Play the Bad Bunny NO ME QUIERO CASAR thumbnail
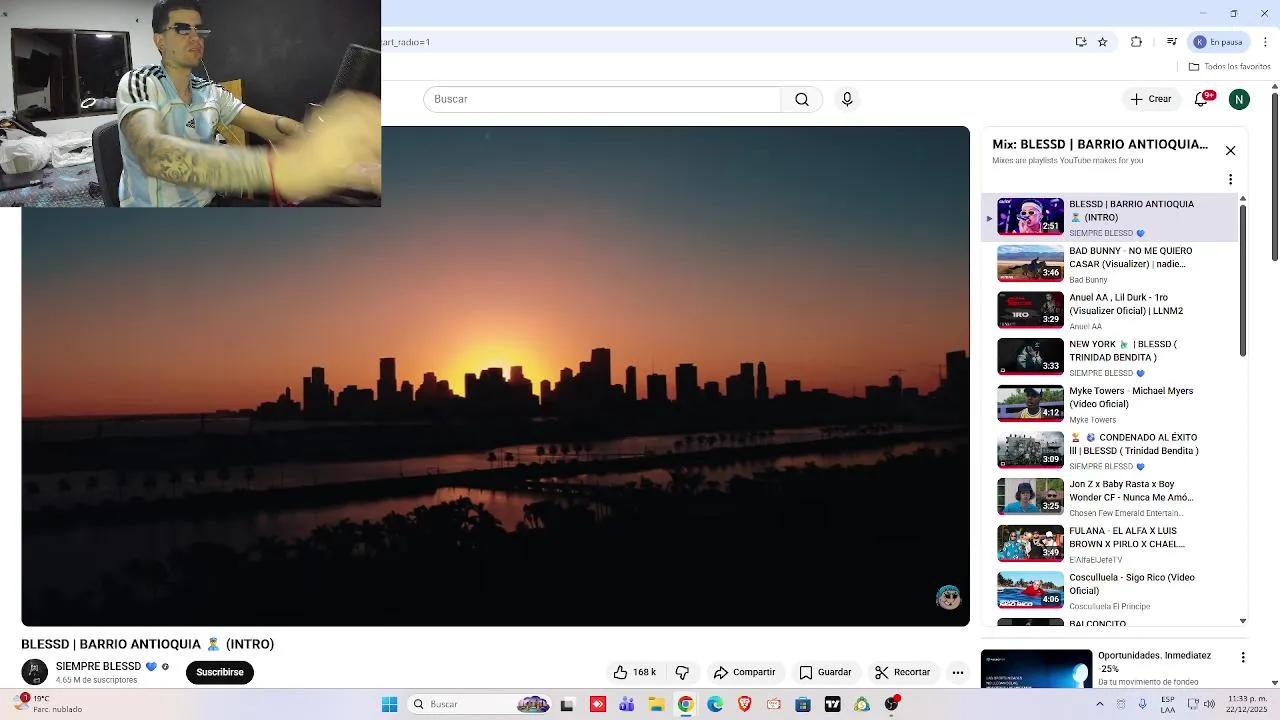Image resolution: width=1280 pixels, height=720 pixels. click(x=1030, y=263)
